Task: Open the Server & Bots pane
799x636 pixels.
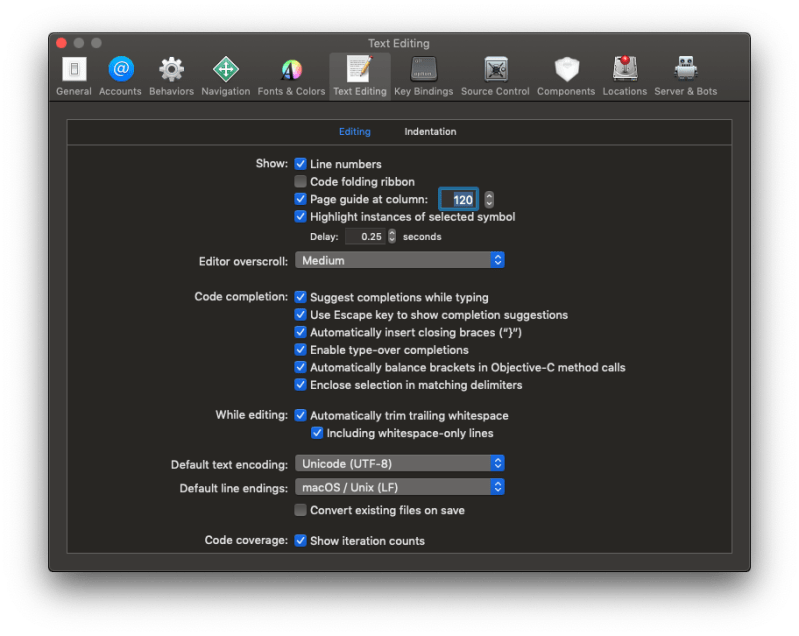Action: (685, 76)
